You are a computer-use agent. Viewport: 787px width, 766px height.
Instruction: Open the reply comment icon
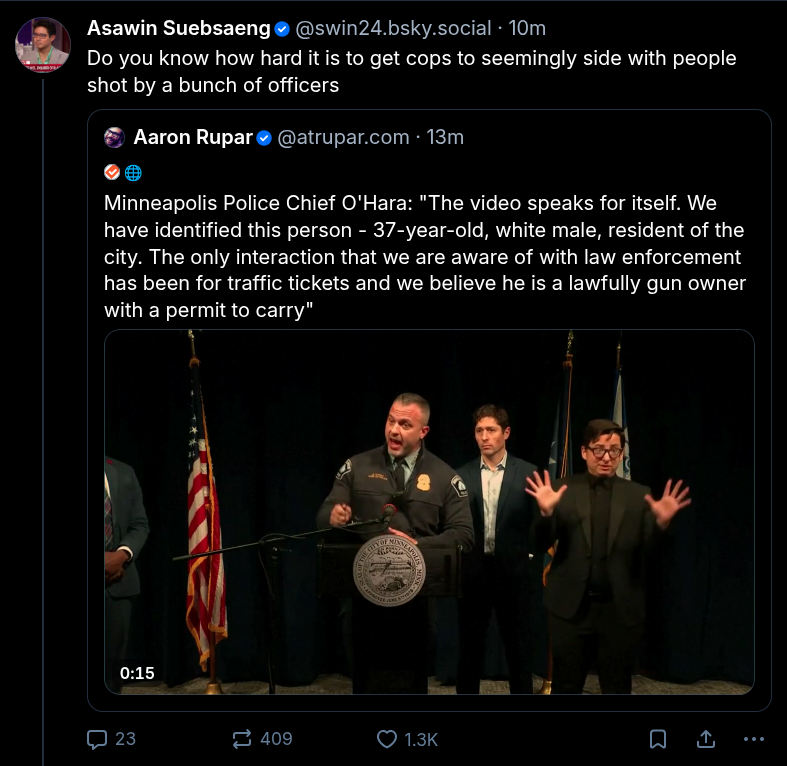point(97,739)
